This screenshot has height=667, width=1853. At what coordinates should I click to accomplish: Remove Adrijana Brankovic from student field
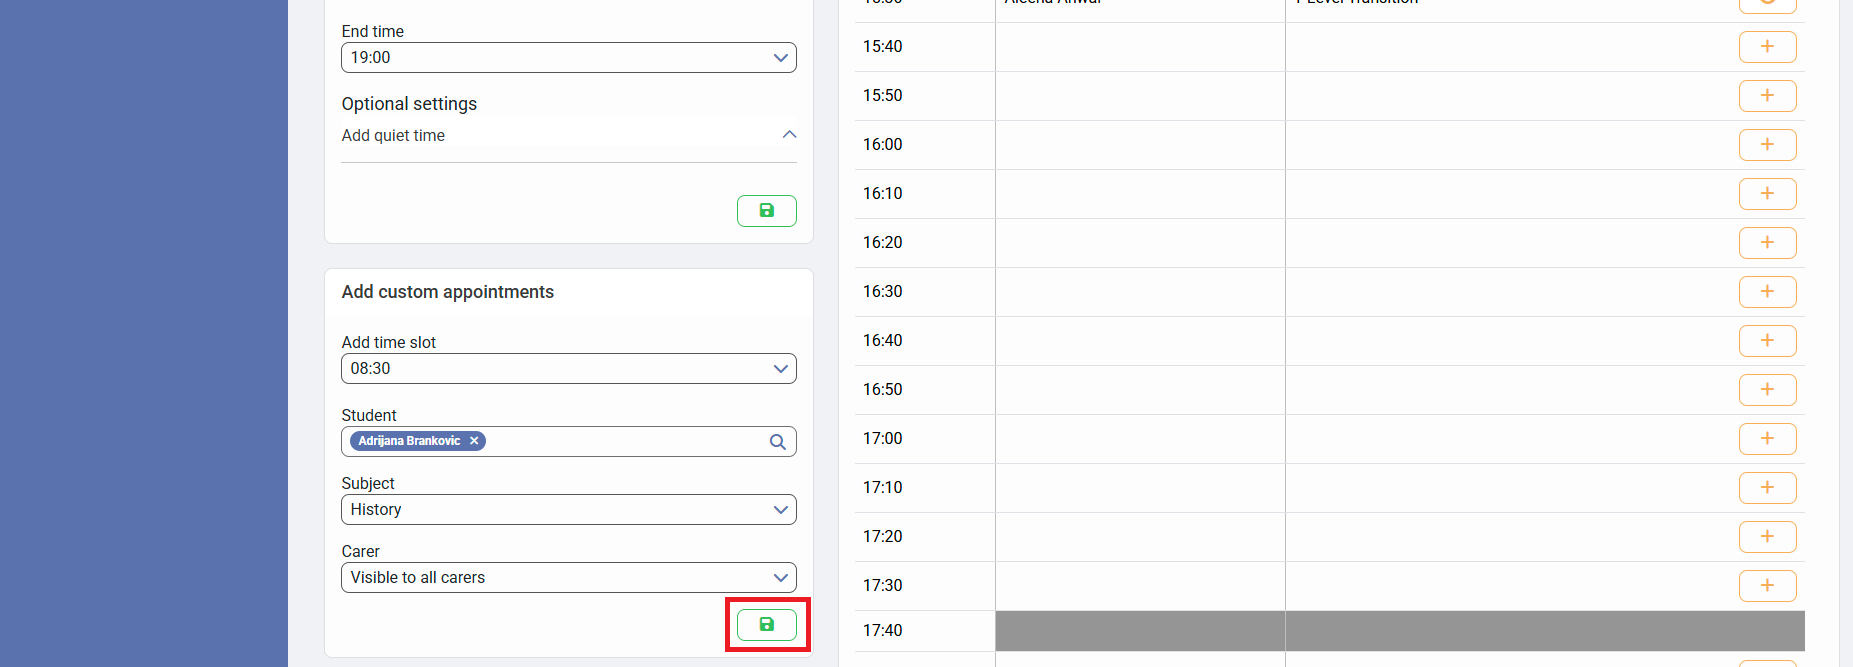tap(474, 441)
